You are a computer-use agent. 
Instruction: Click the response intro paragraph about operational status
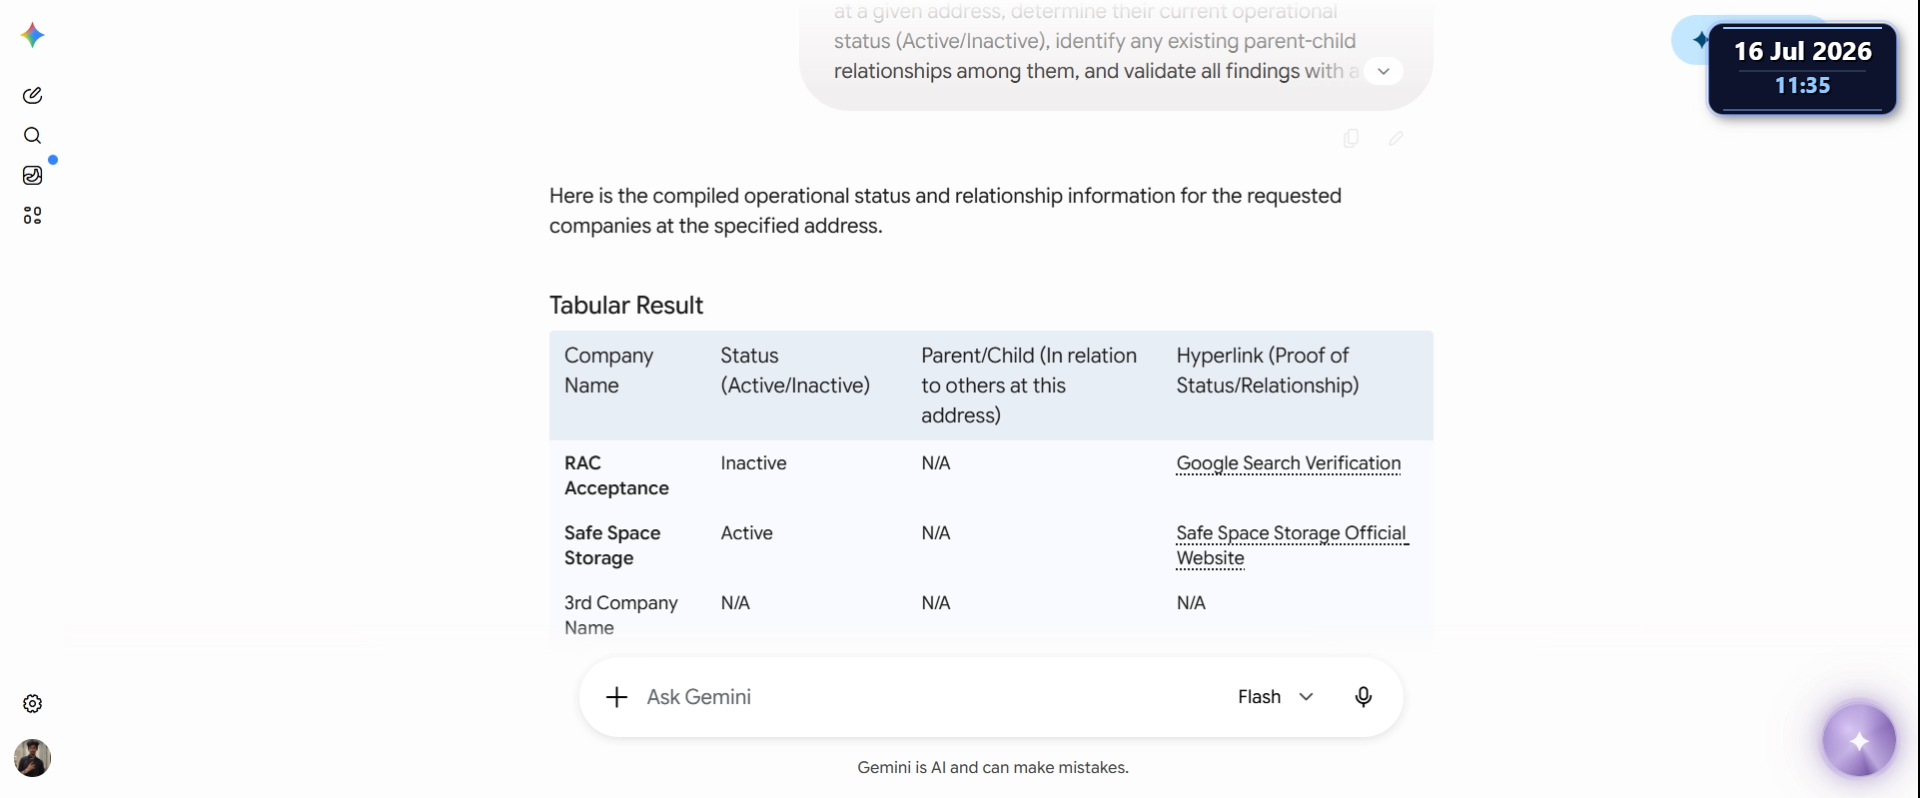point(945,211)
